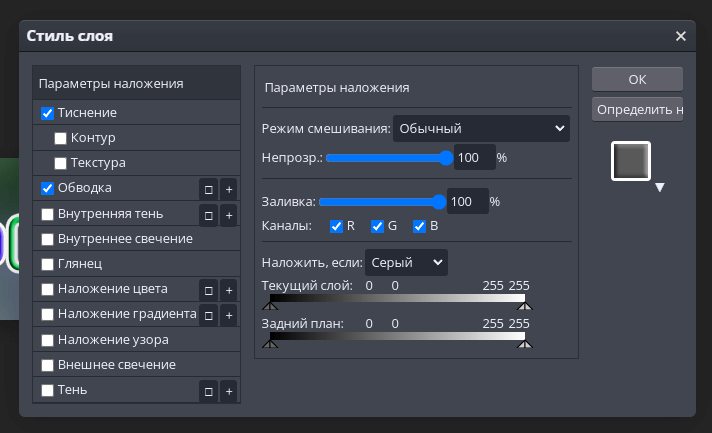Click the Задний план white point marker
Image resolution: width=712 pixels, height=433 pixels.
(x=525, y=344)
